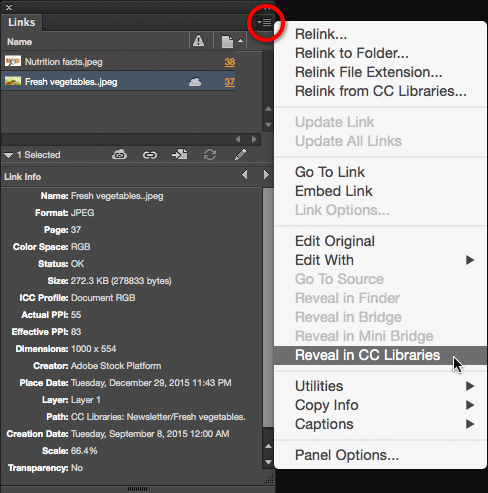The image size is (488, 493).
Task: Click the Link Info scrollbar thumb
Action: click(268, 307)
